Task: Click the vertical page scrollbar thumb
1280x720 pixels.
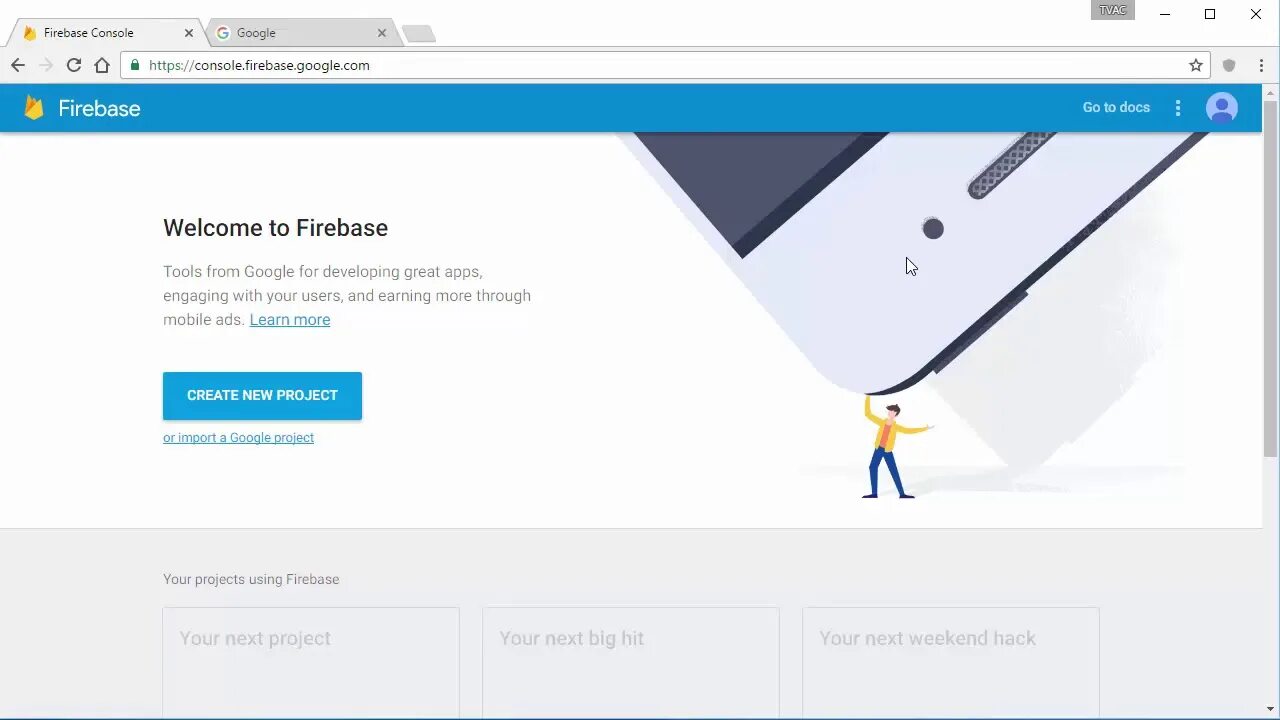Action: (1271, 278)
